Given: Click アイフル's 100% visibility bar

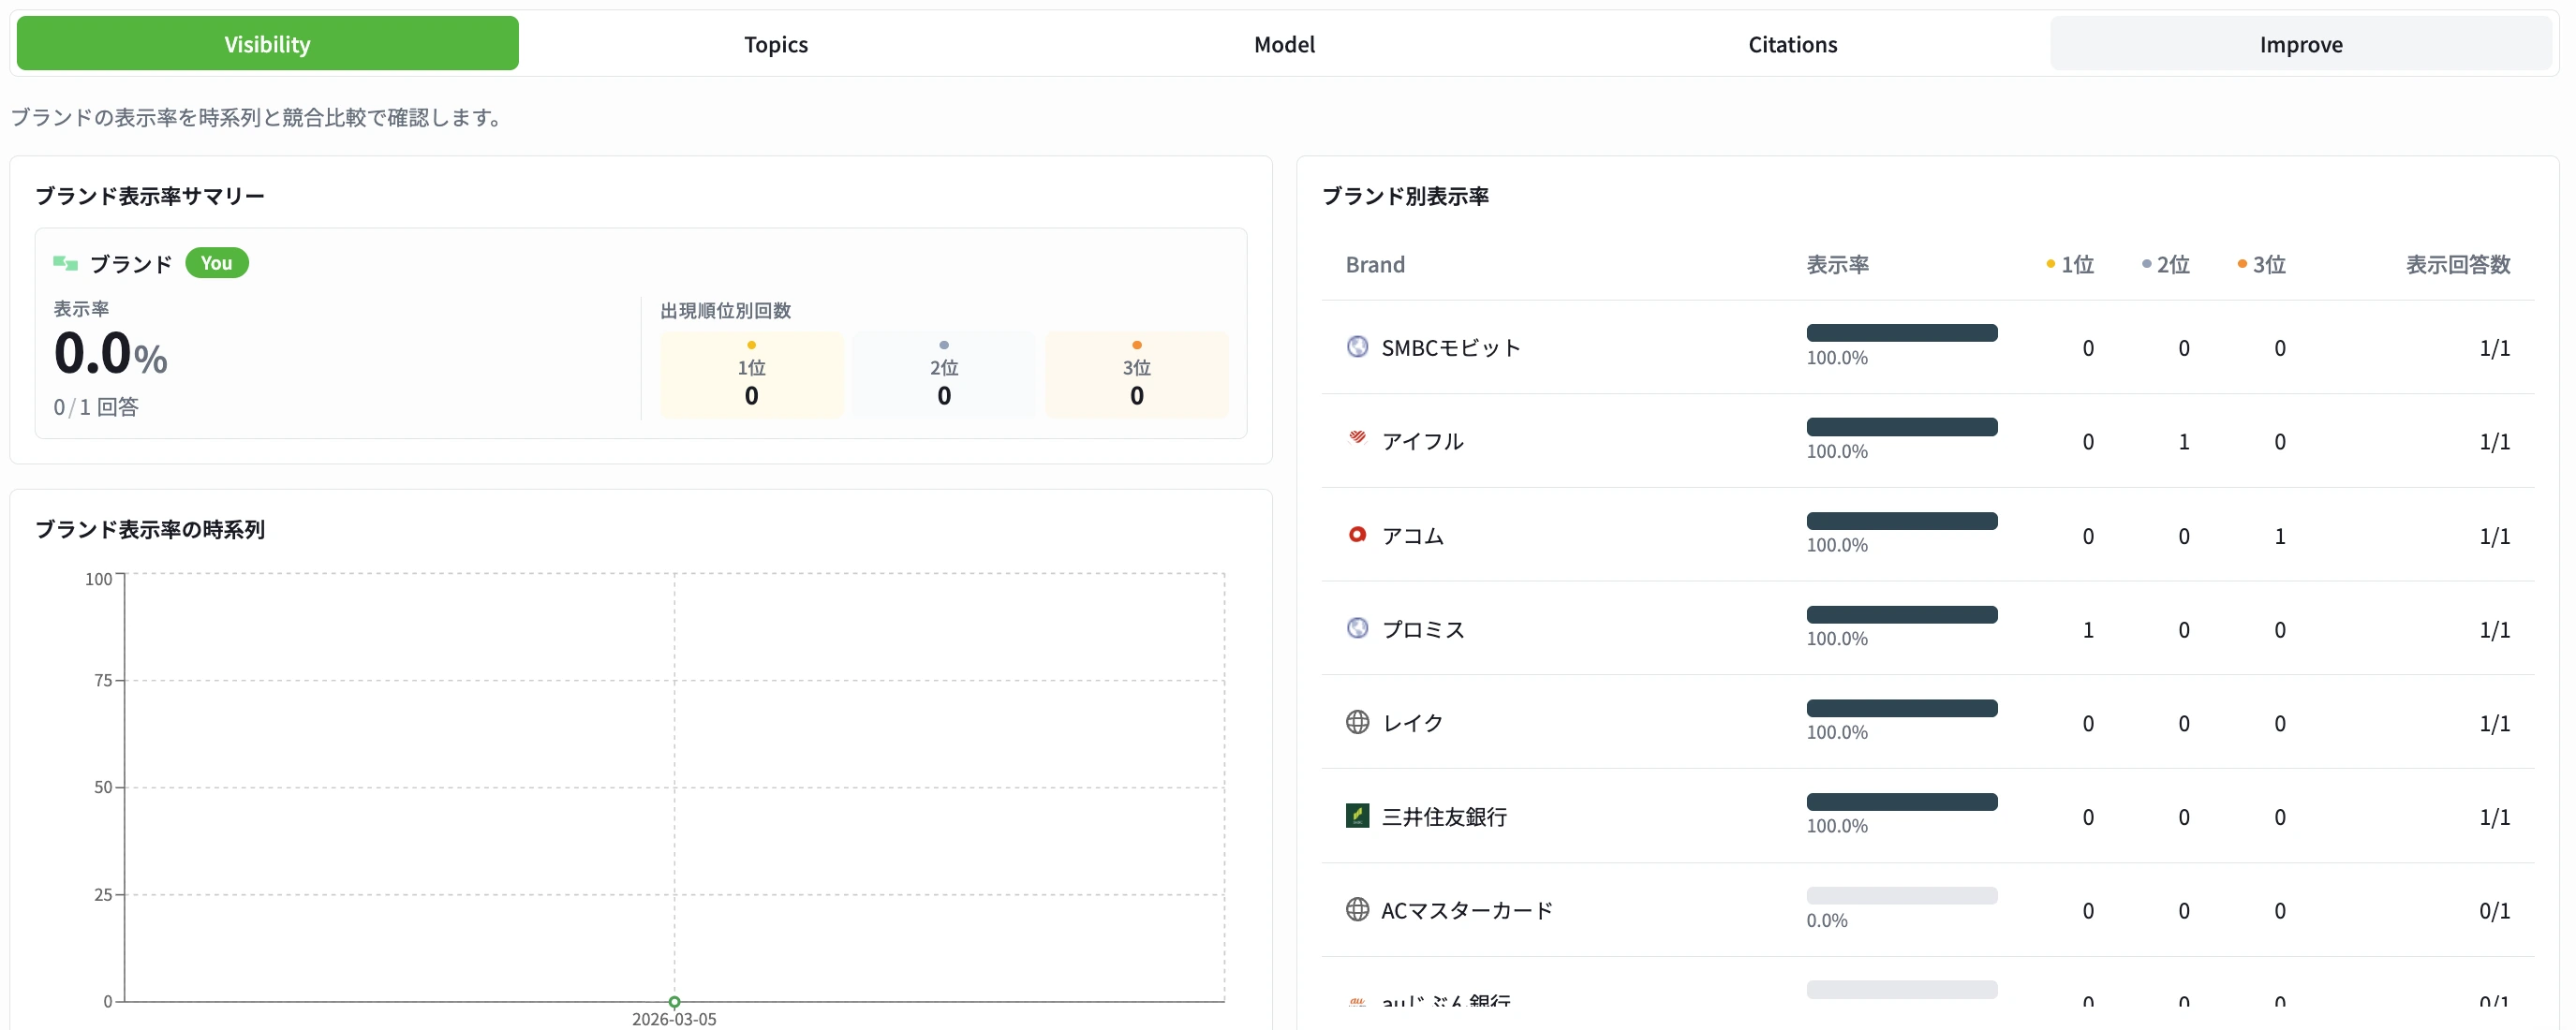Looking at the screenshot, I should 1902,427.
